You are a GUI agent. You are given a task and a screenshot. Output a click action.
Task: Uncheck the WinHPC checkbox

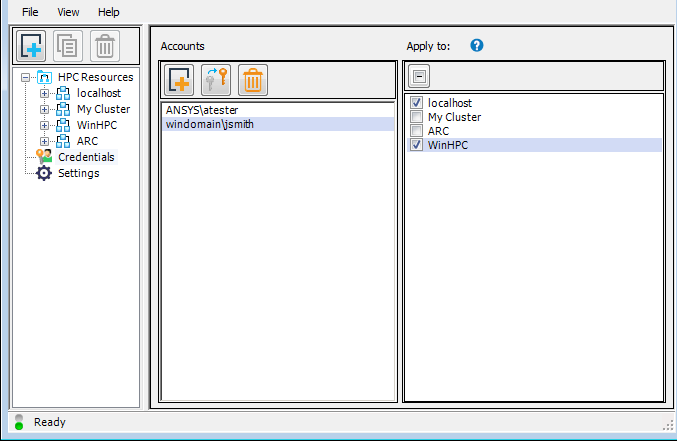416,145
